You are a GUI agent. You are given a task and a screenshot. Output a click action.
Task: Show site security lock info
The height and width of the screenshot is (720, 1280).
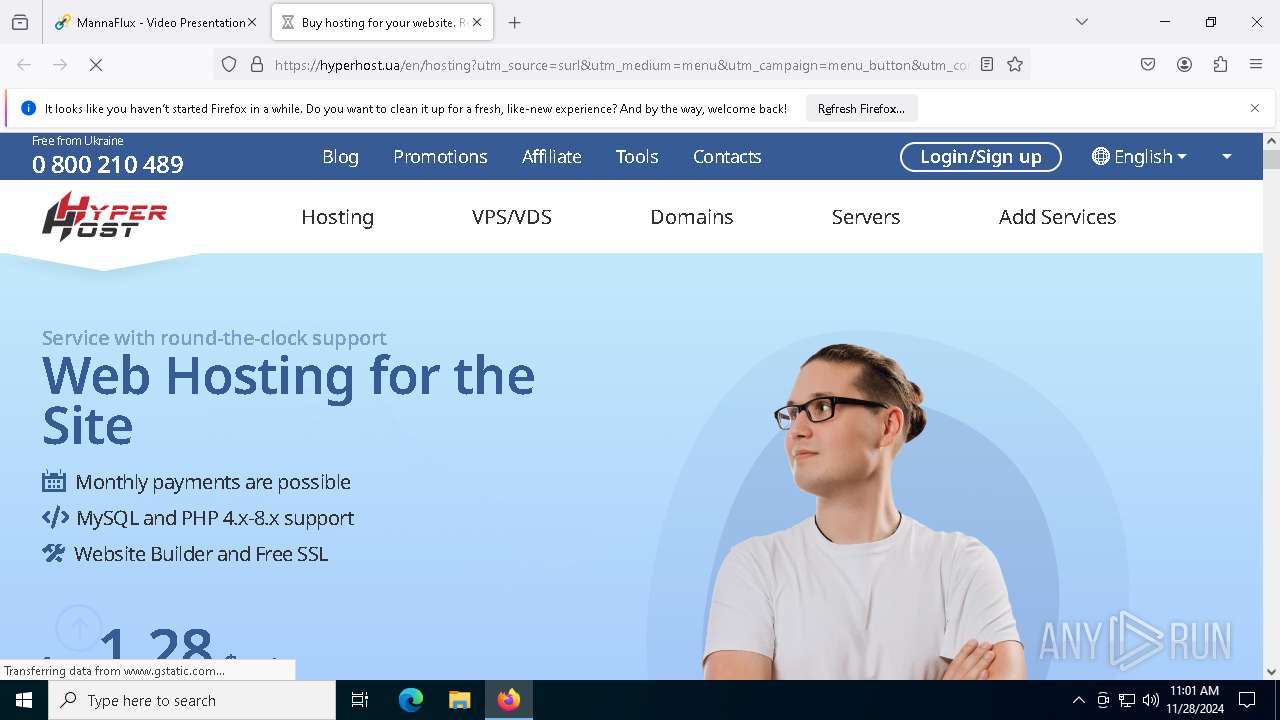(257, 65)
